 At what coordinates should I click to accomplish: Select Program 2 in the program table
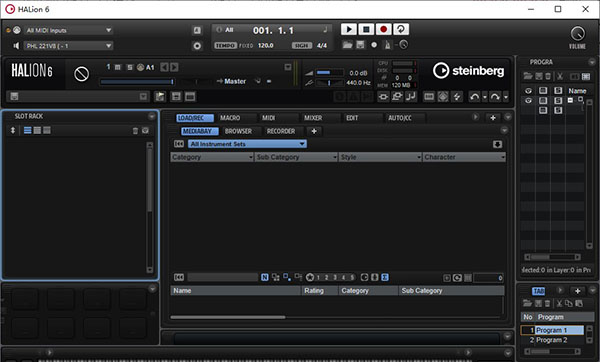point(551,340)
